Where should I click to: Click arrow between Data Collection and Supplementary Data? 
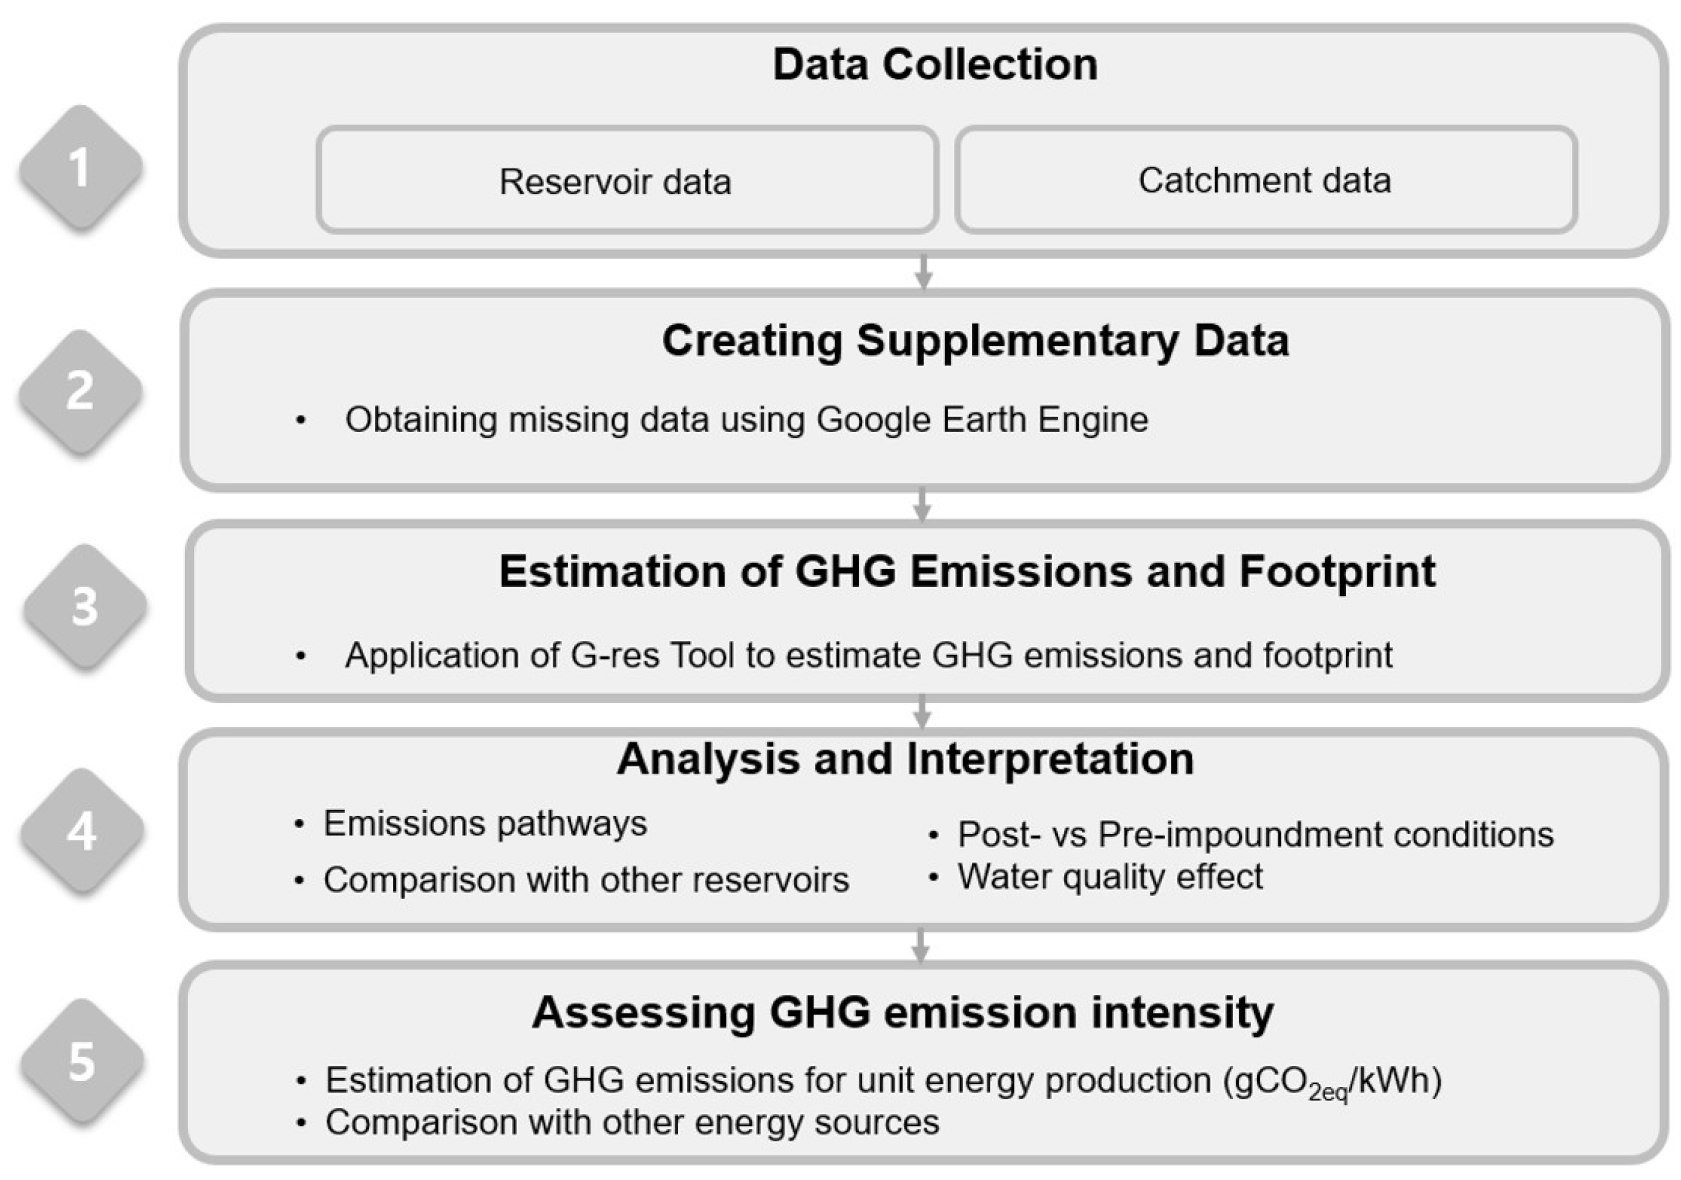(x=923, y=272)
